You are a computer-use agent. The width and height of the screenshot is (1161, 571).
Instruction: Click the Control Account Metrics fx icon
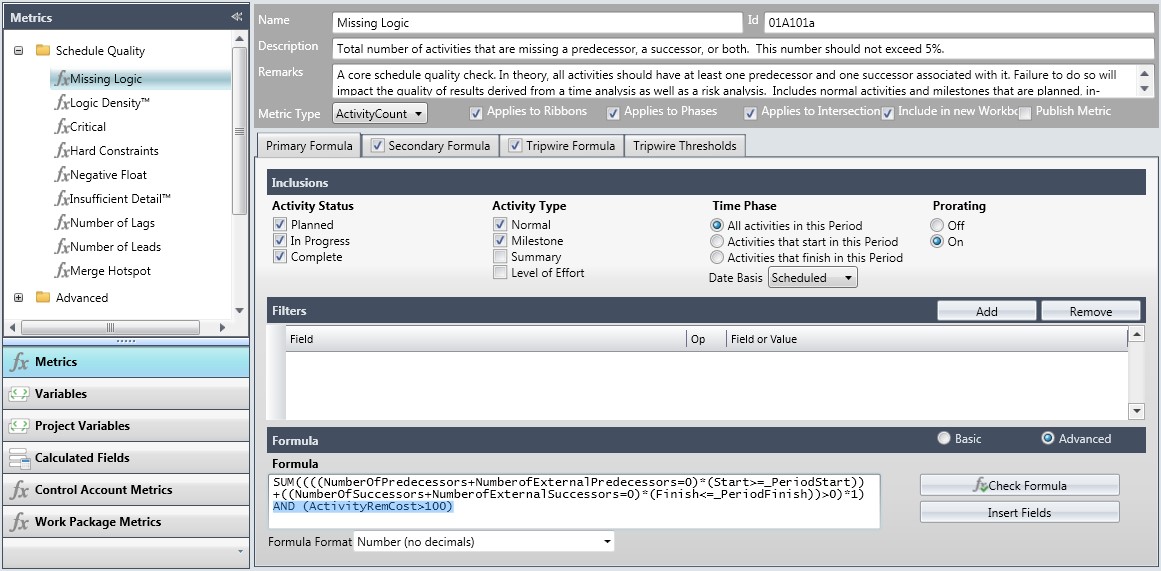pyautogui.click(x=19, y=490)
